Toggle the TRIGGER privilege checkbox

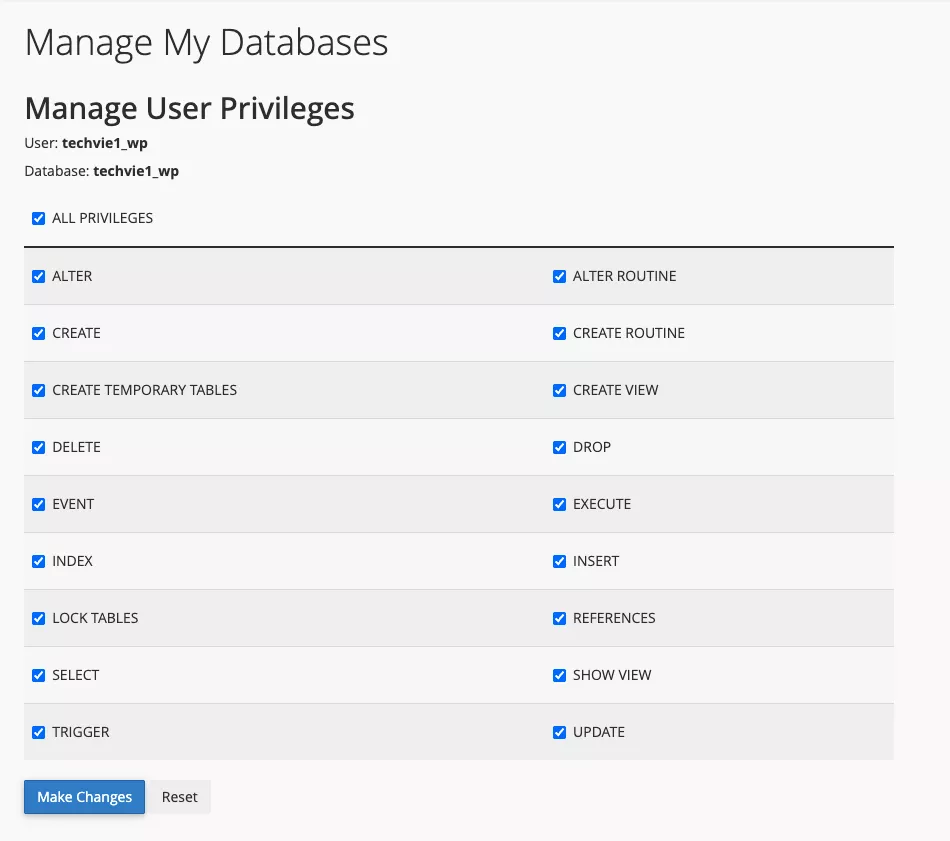[x=39, y=732]
